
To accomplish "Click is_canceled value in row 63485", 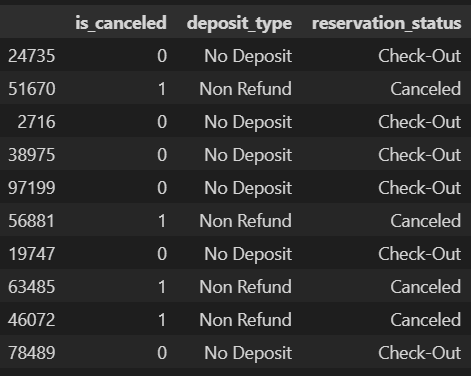I will (x=162, y=287).
